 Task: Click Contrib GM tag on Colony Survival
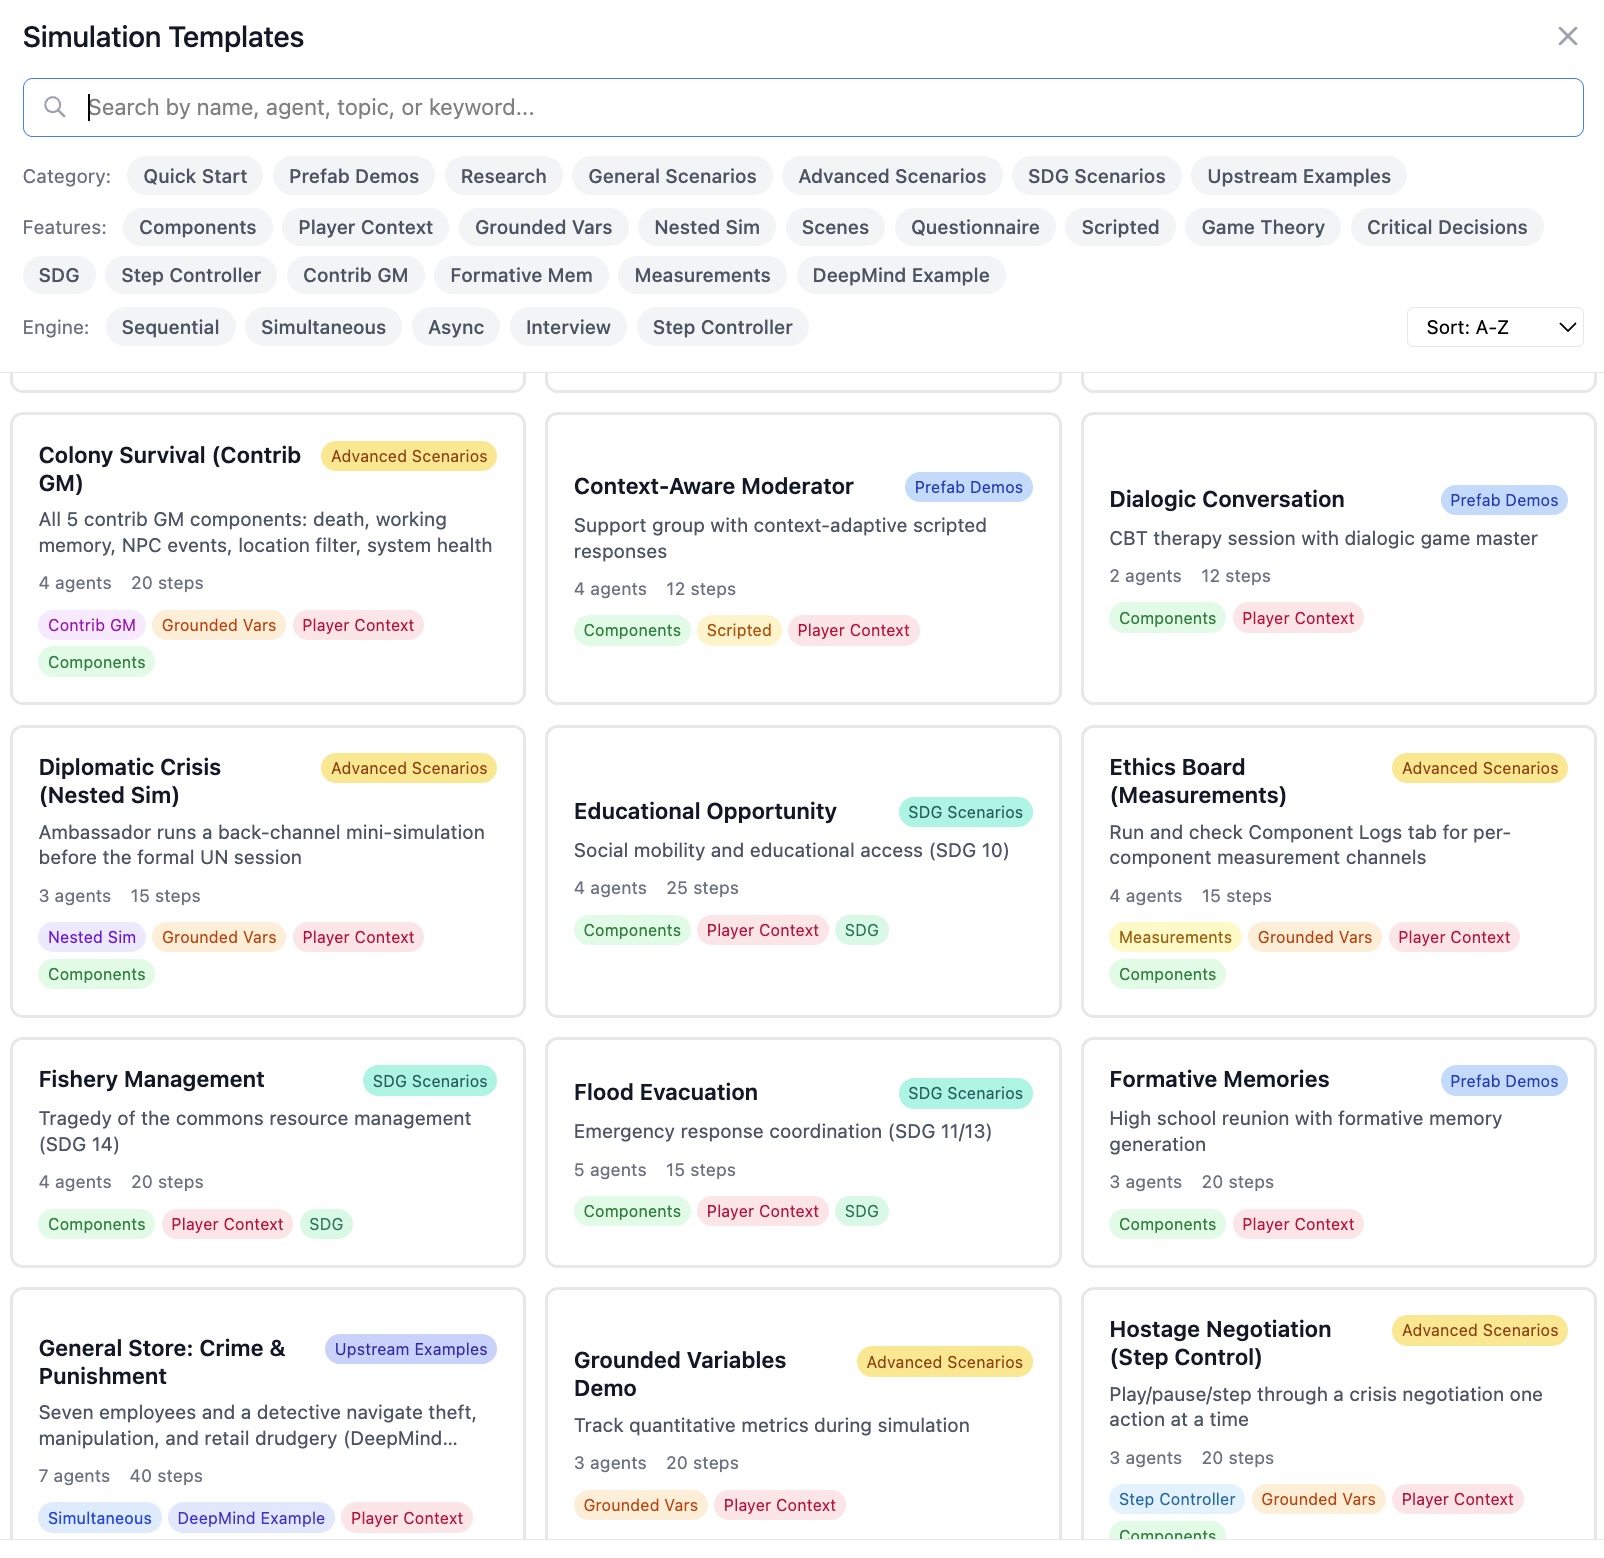point(92,625)
